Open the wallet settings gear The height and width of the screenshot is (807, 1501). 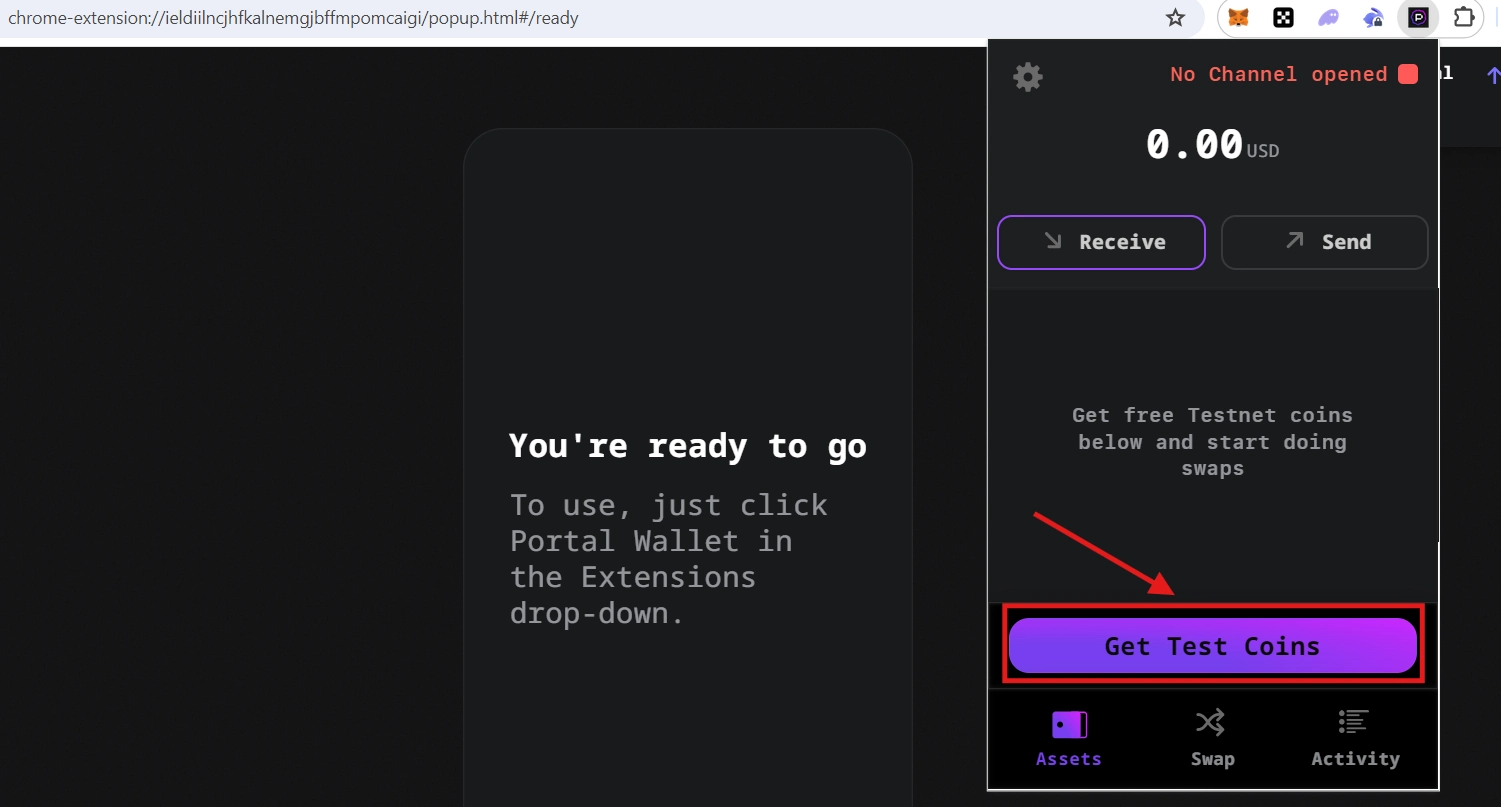click(1028, 77)
